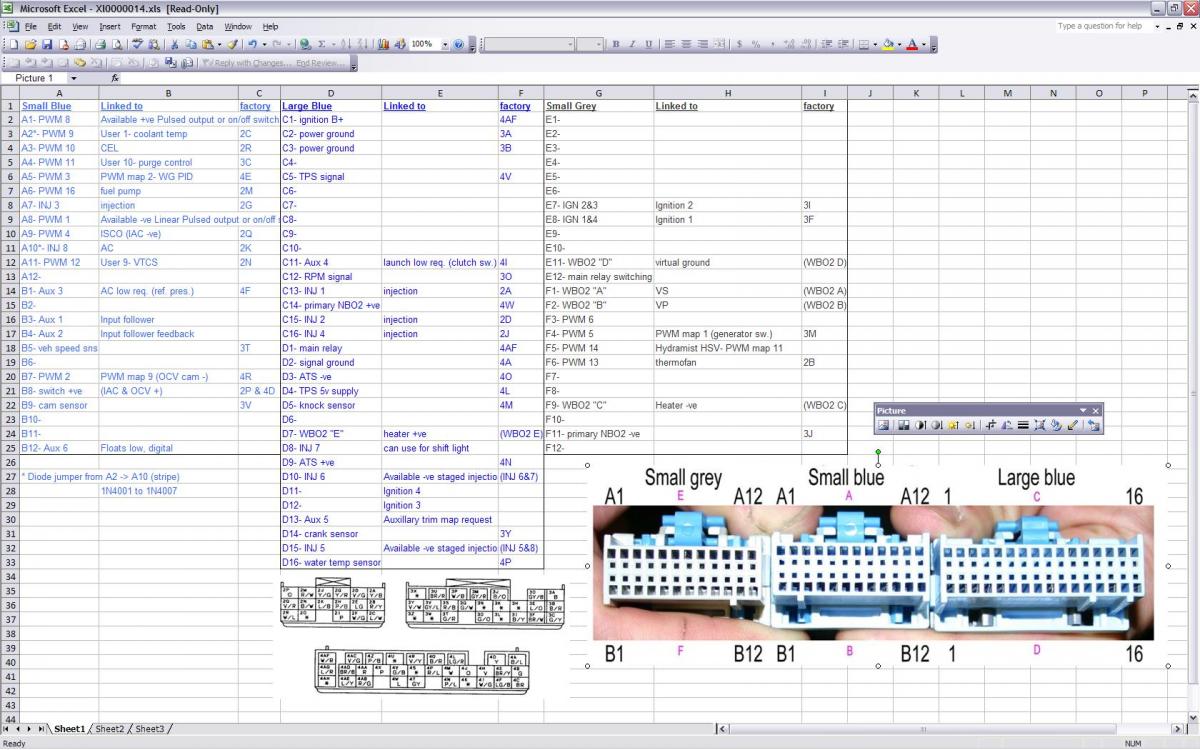The height and width of the screenshot is (750, 1200).
Task: Click the Save icon in the toolbar
Action: click(x=47, y=45)
